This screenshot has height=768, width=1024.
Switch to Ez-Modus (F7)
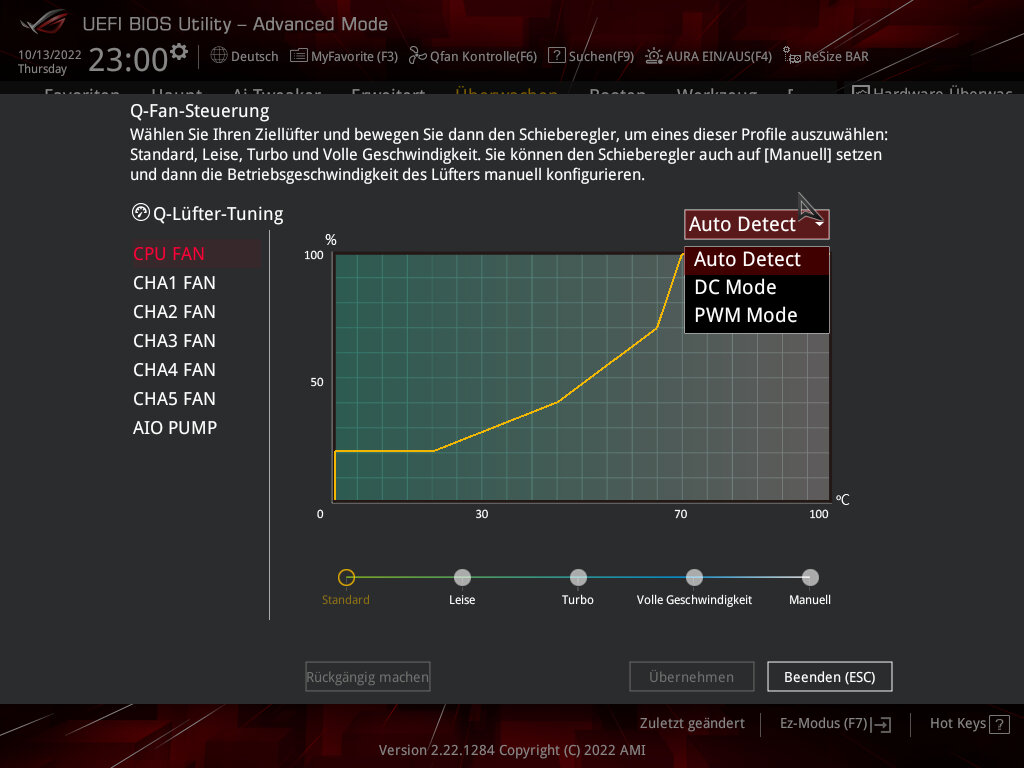[x=835, y=724]
